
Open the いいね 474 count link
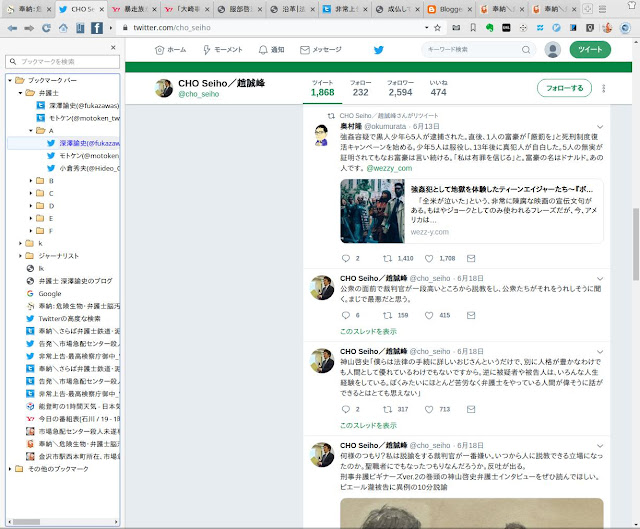438,88
